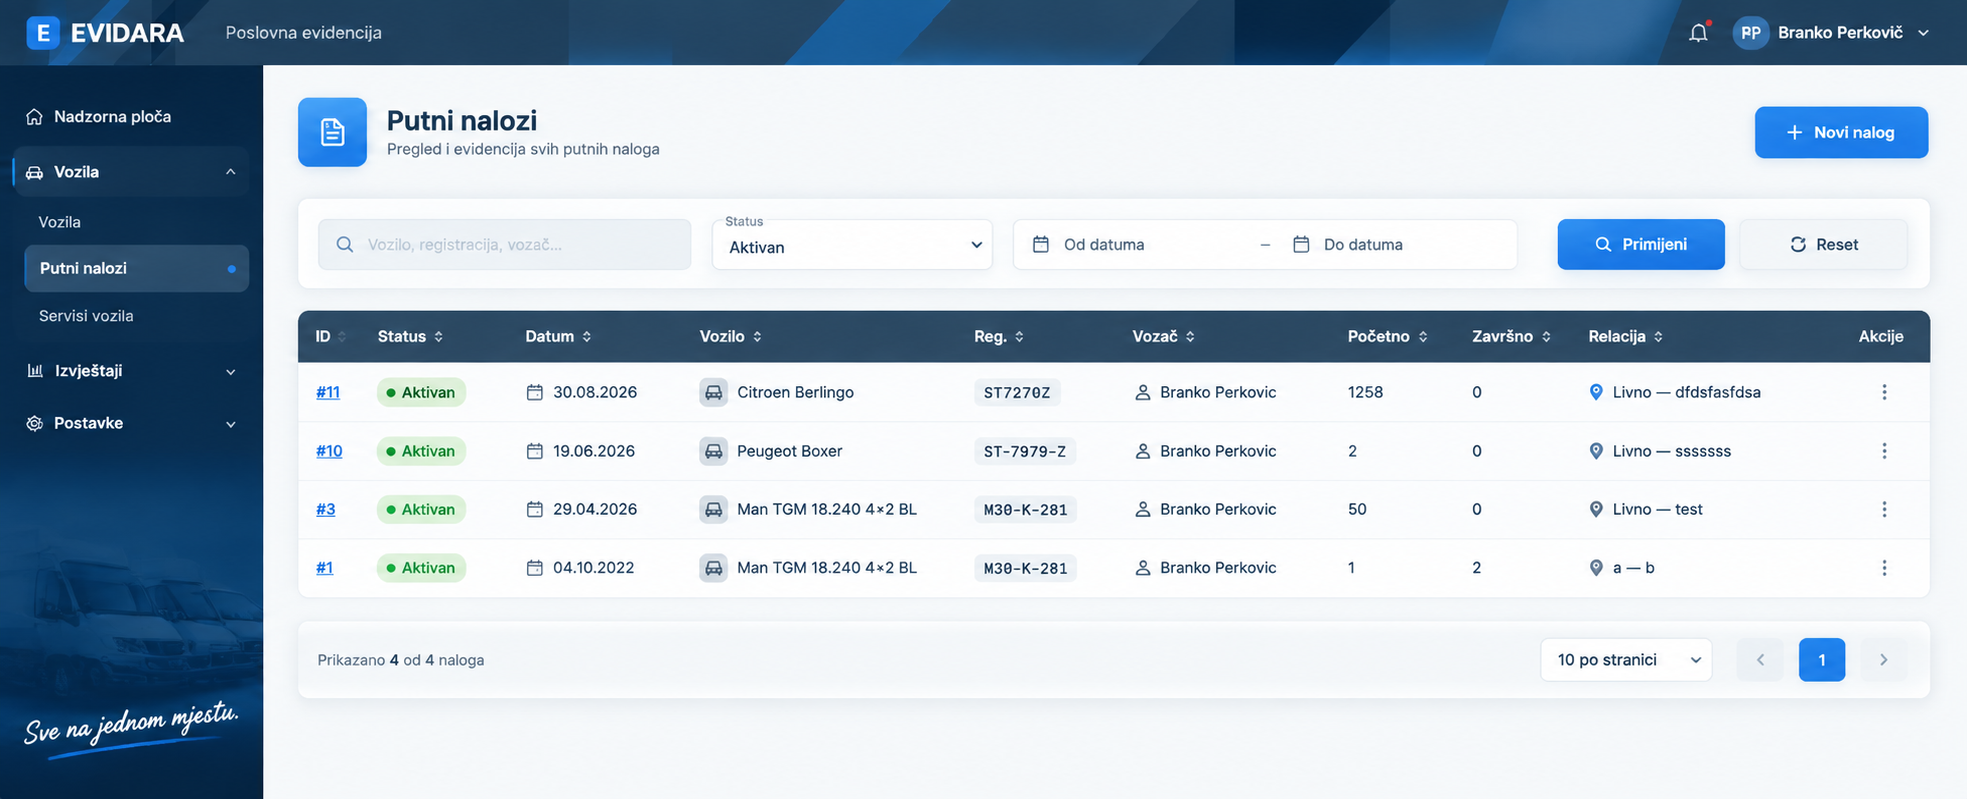Open order link #10

coord(329,451)
